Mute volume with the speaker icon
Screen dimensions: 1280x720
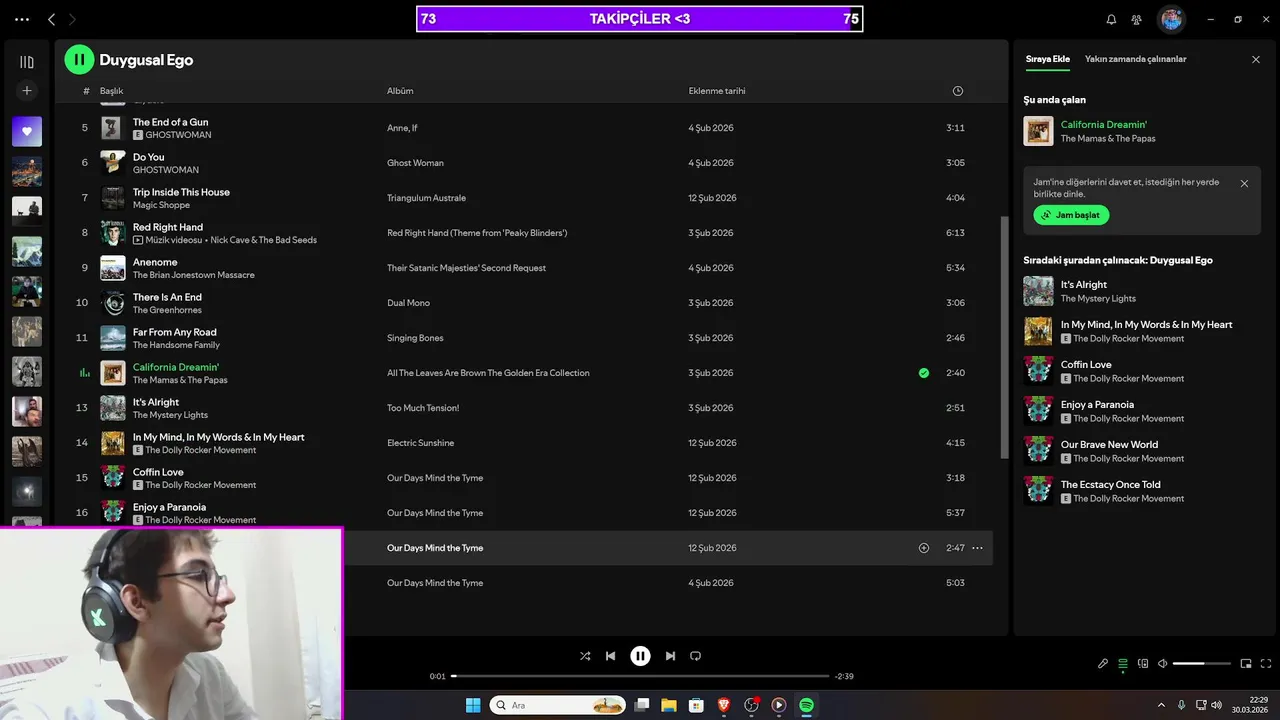[1163, 663]
